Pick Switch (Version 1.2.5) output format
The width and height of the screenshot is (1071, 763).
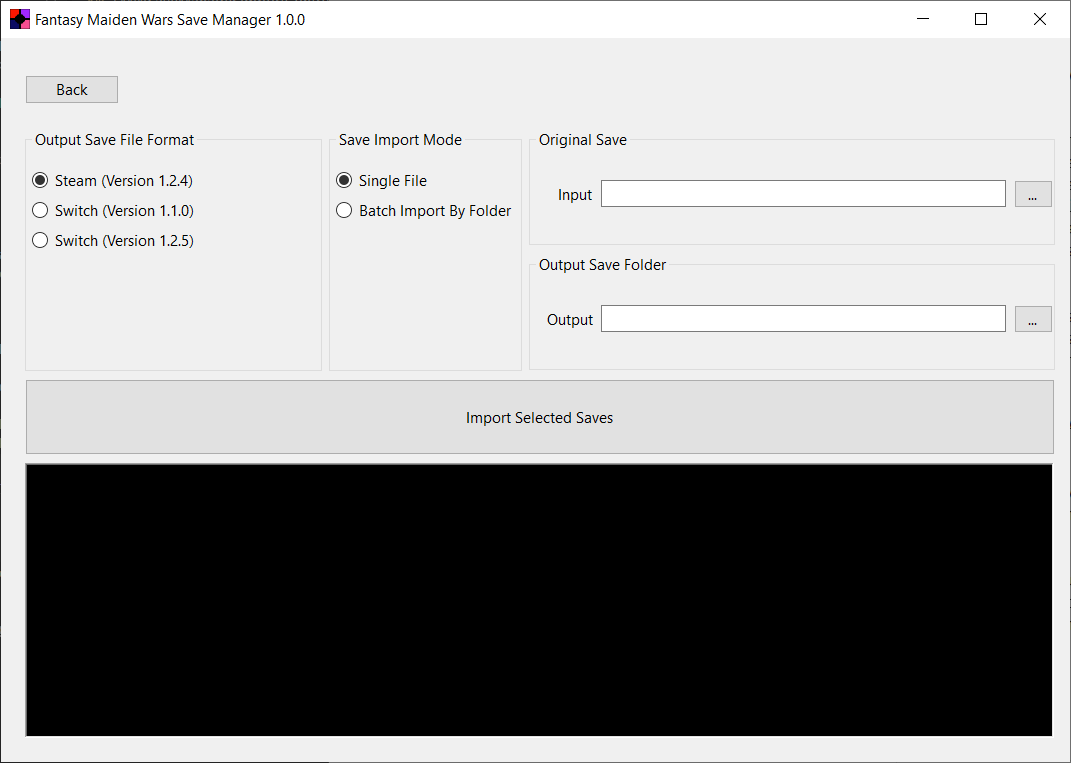click(x=113, y=240)
